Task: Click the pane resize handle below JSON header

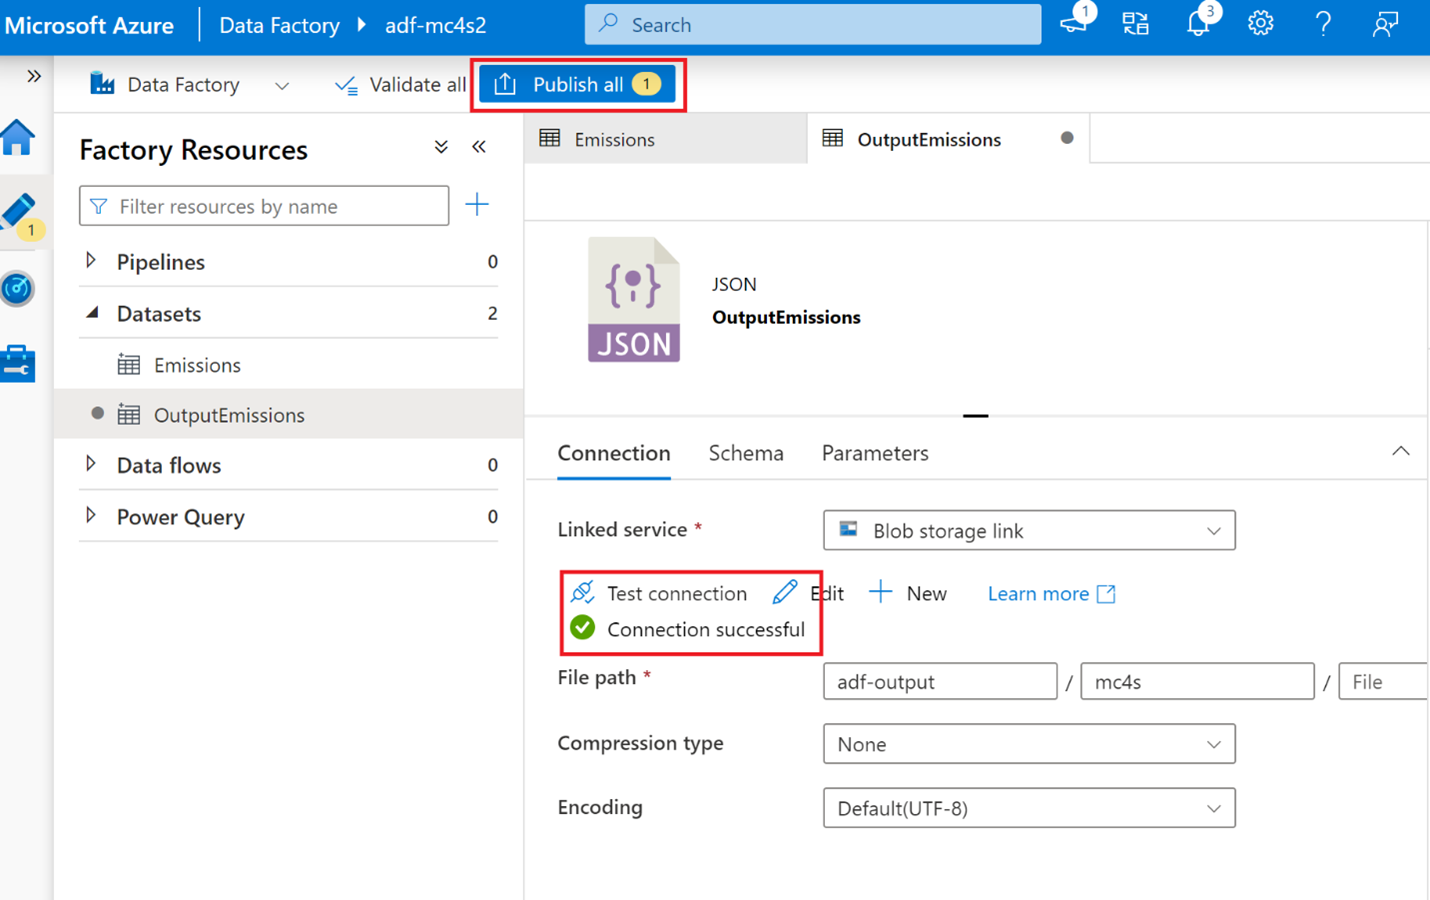Action: pos(976,415)
